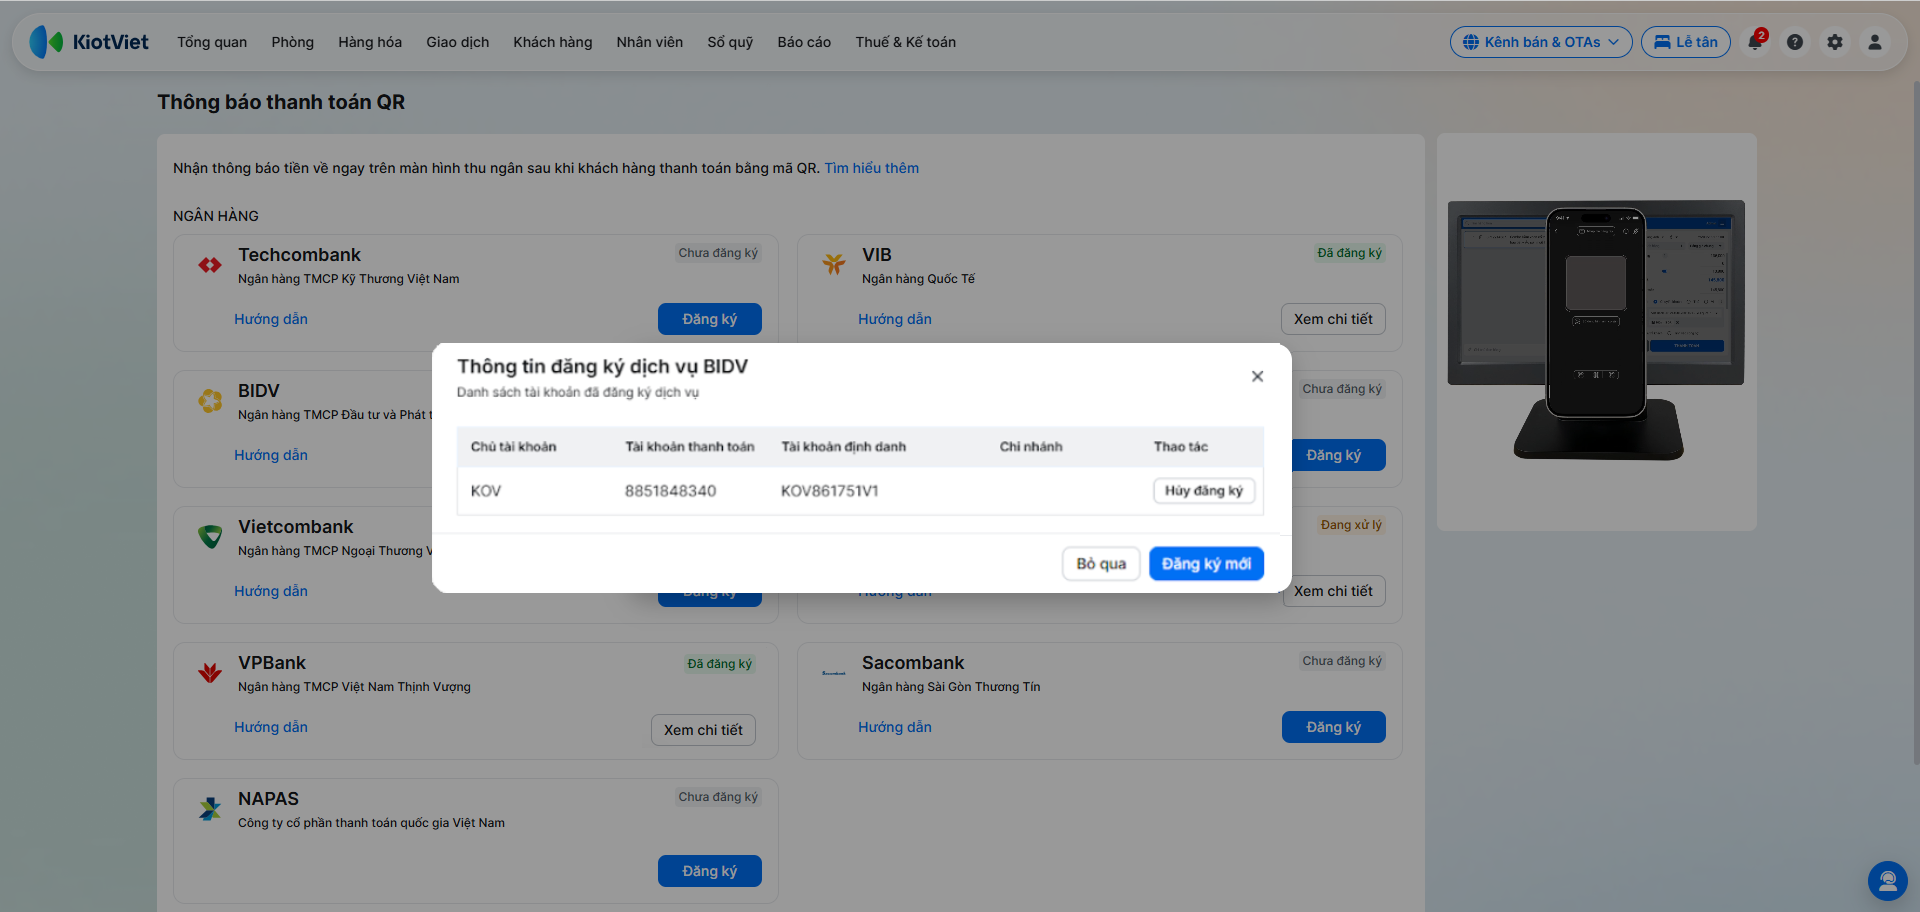
Task: Open the Sổ quỹ menu
Action: click(x=730, y=42)
